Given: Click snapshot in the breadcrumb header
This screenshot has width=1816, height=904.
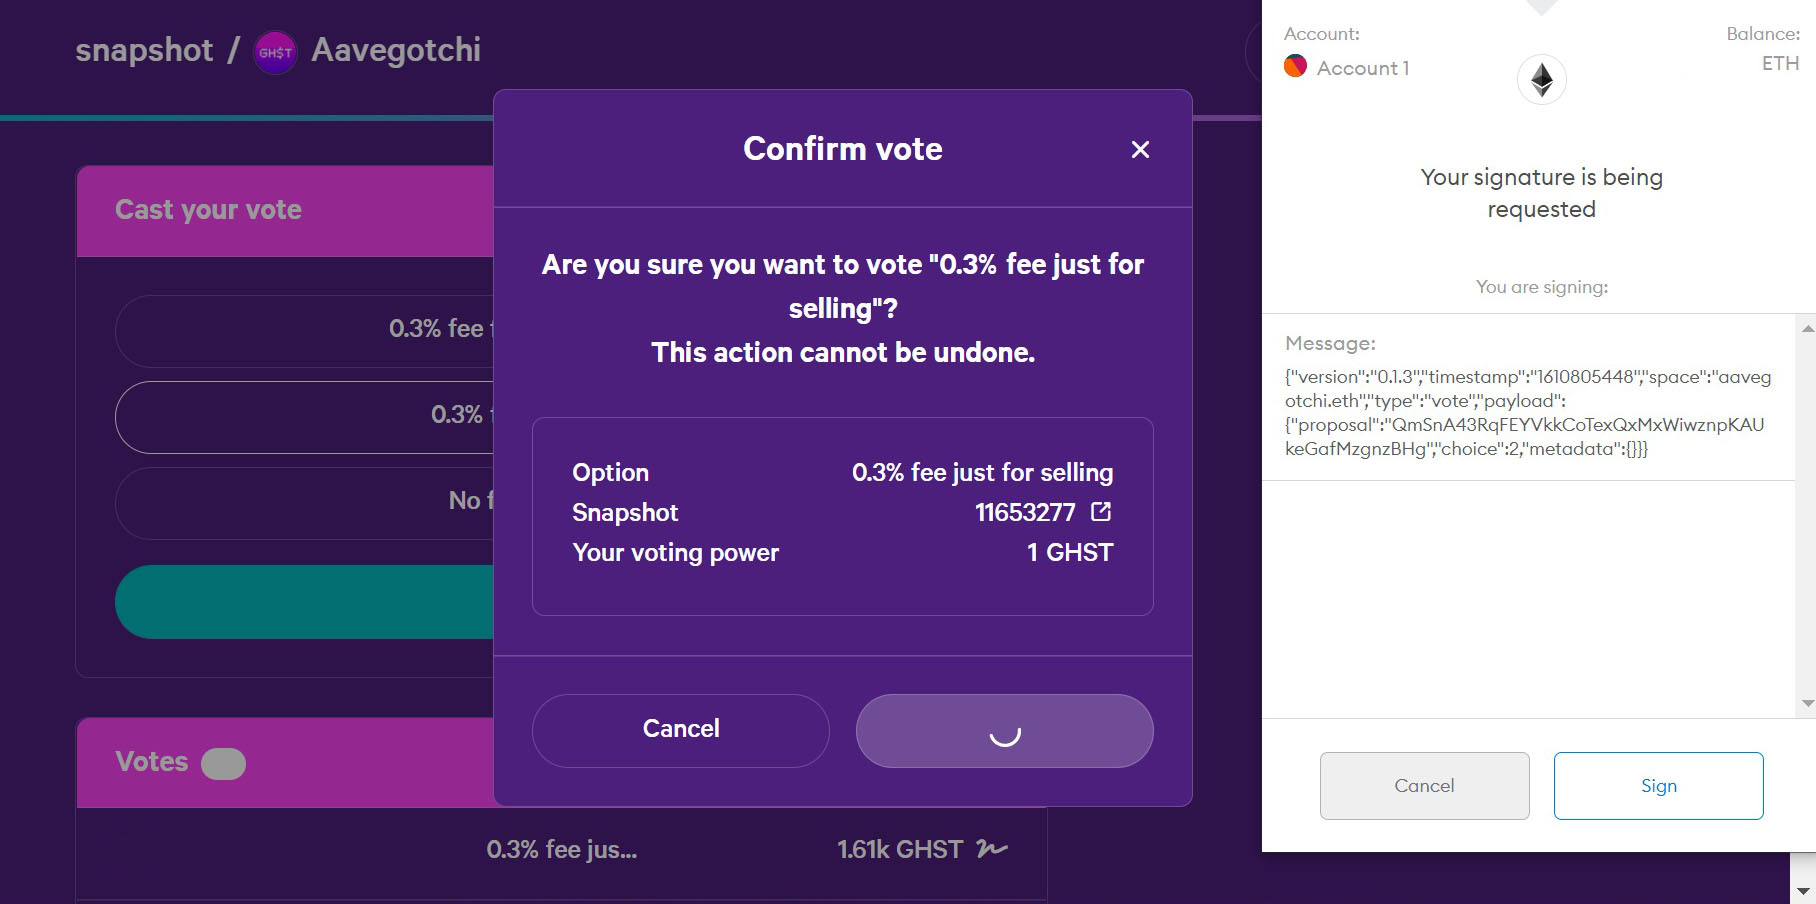Looking at the screenshot, I should pos(145,50).
